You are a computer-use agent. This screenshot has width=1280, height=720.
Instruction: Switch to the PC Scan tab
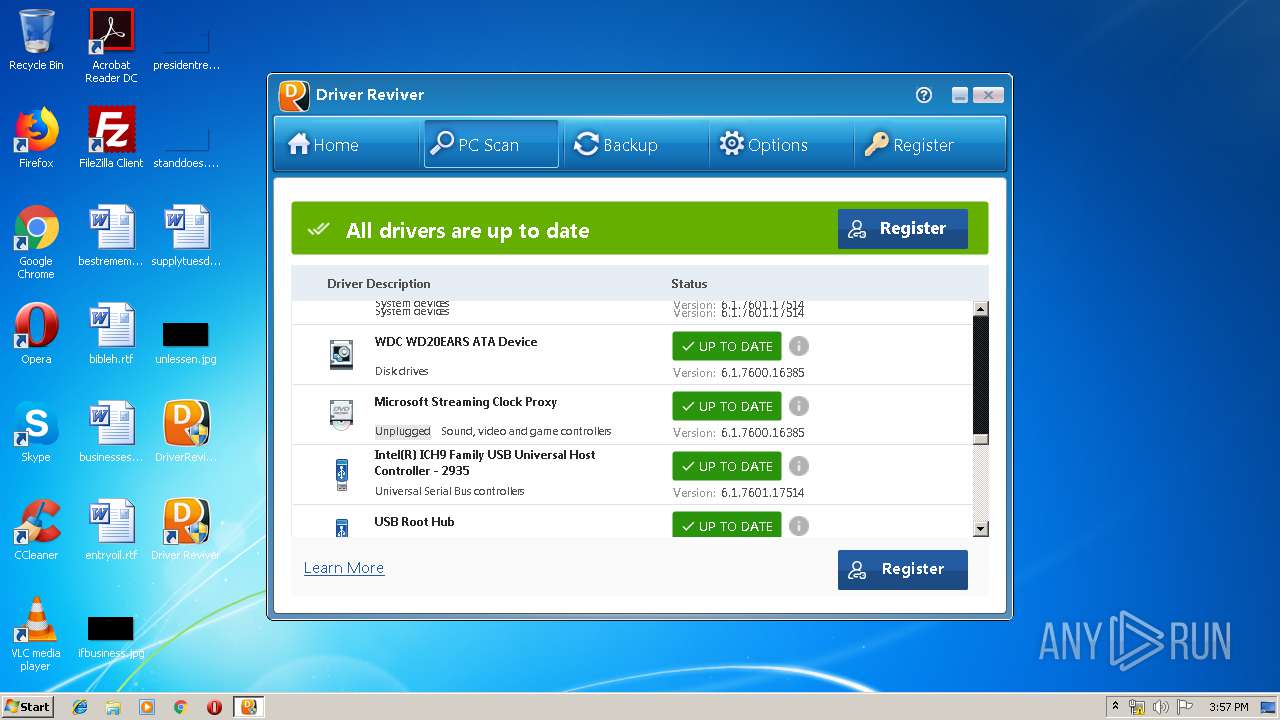(x=491, y=145)
